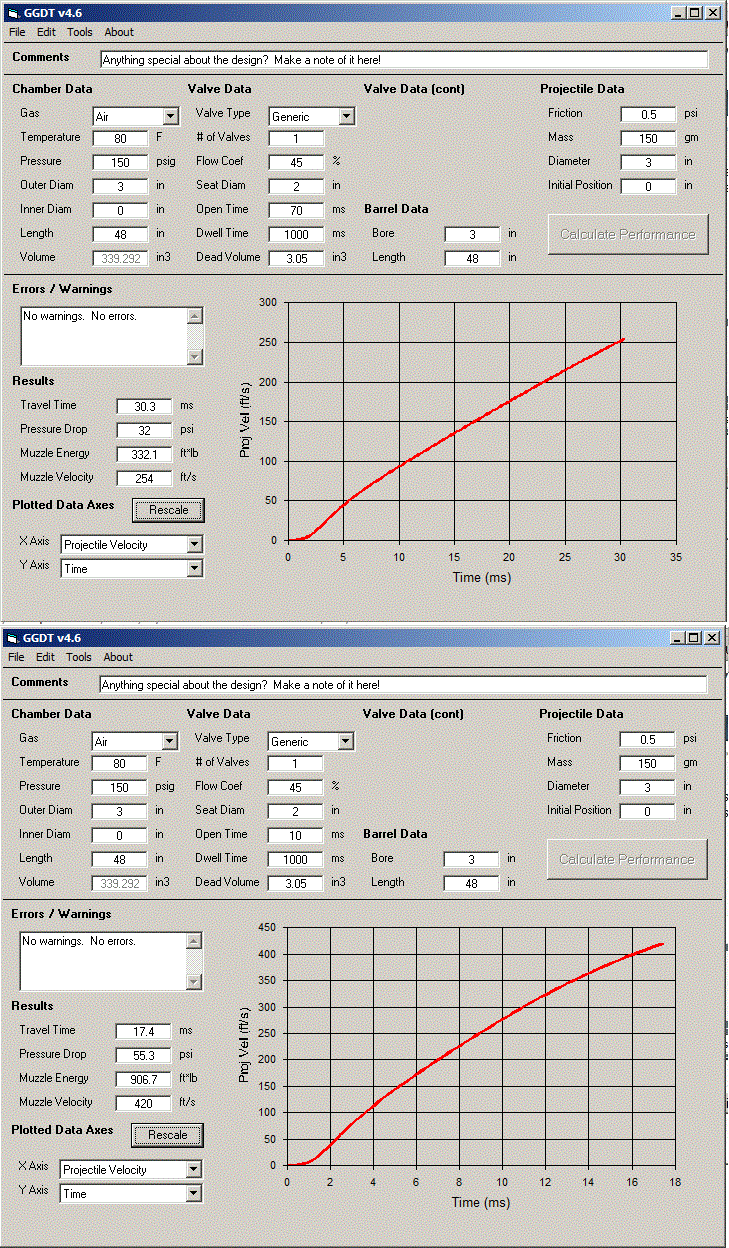Open the Gas dropdown in the top window
The width and height of the screenshot is (729, 1248).
click(170, 117)
